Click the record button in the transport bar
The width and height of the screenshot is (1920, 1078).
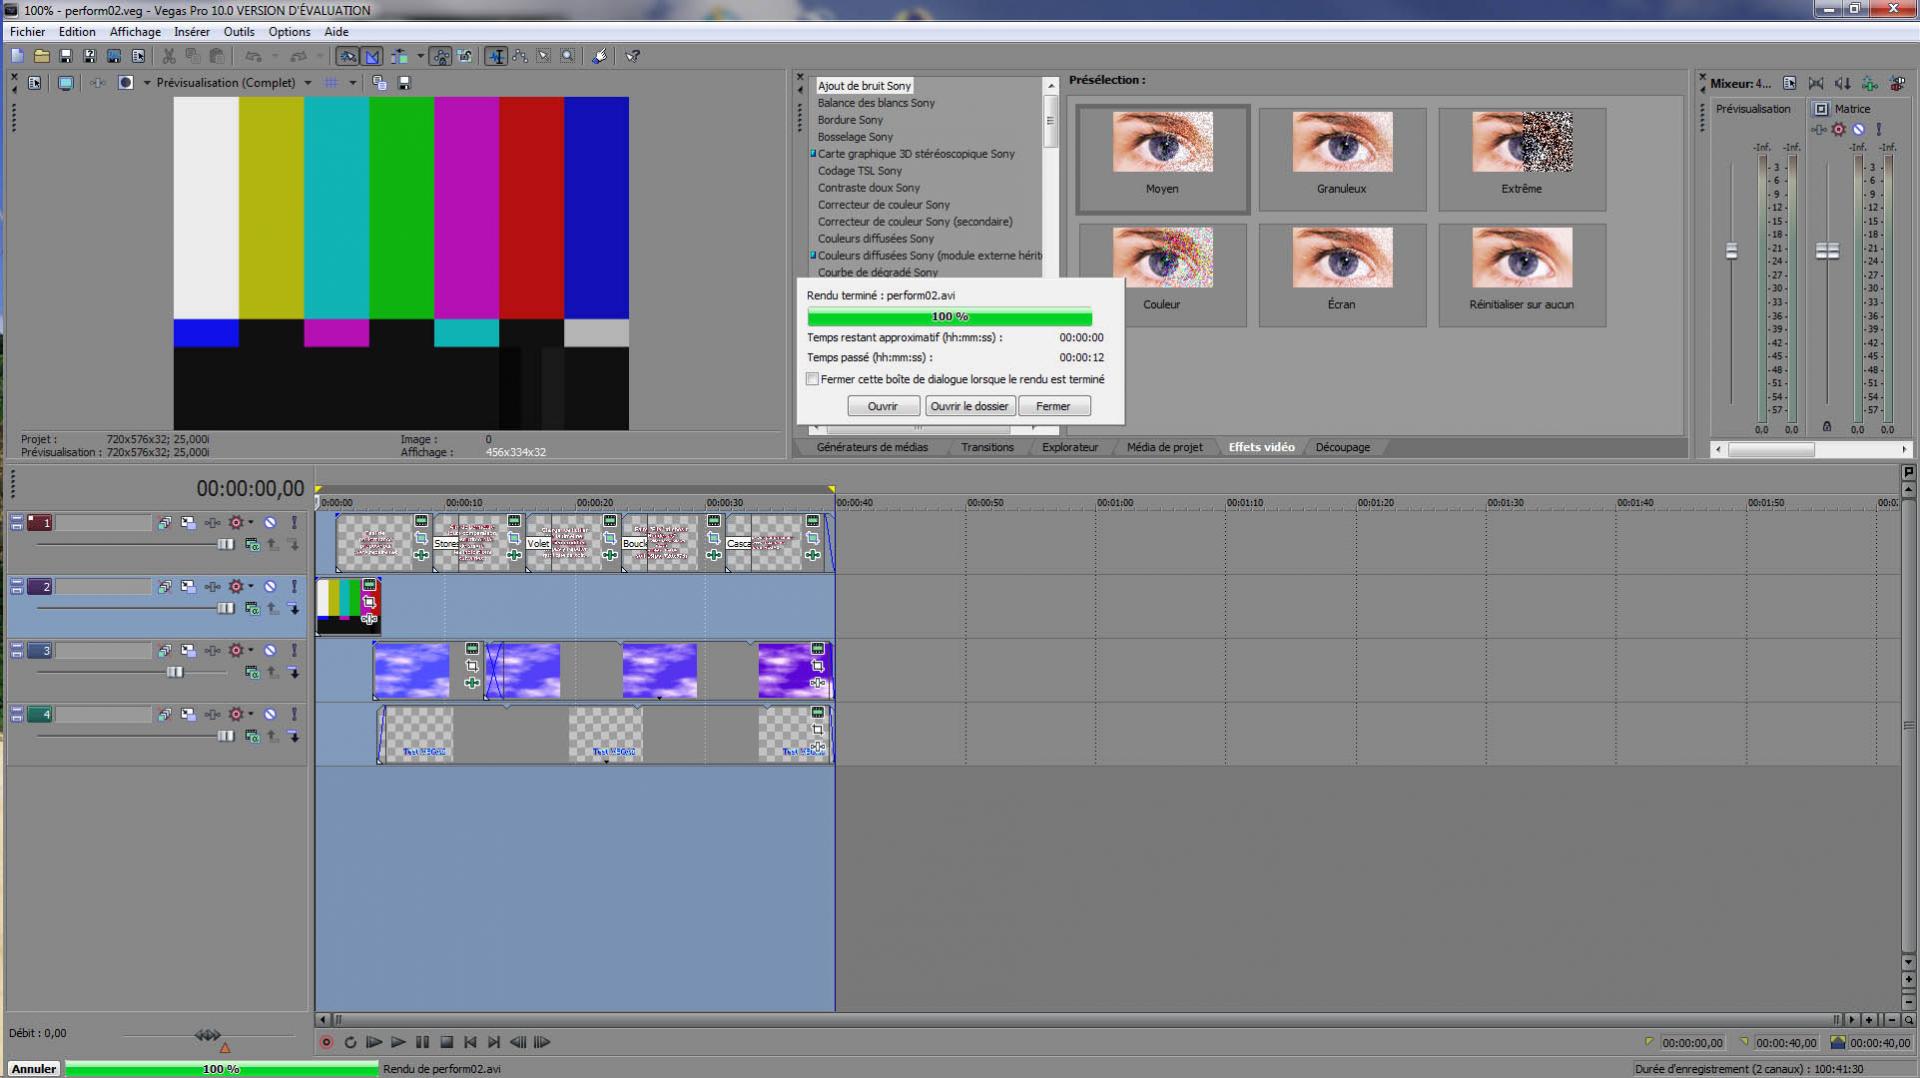[326, 1042]
